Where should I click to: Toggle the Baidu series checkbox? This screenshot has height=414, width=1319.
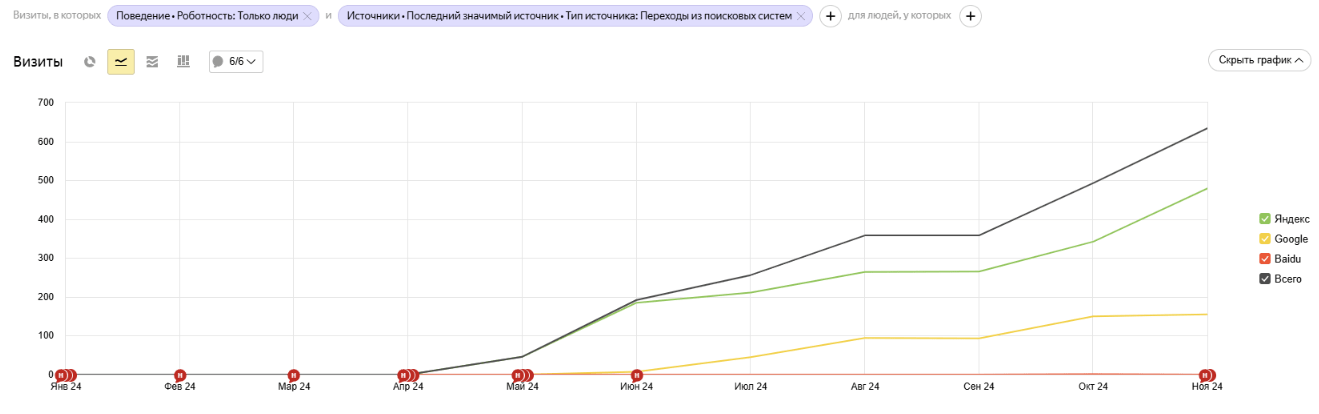(1265, 259)
